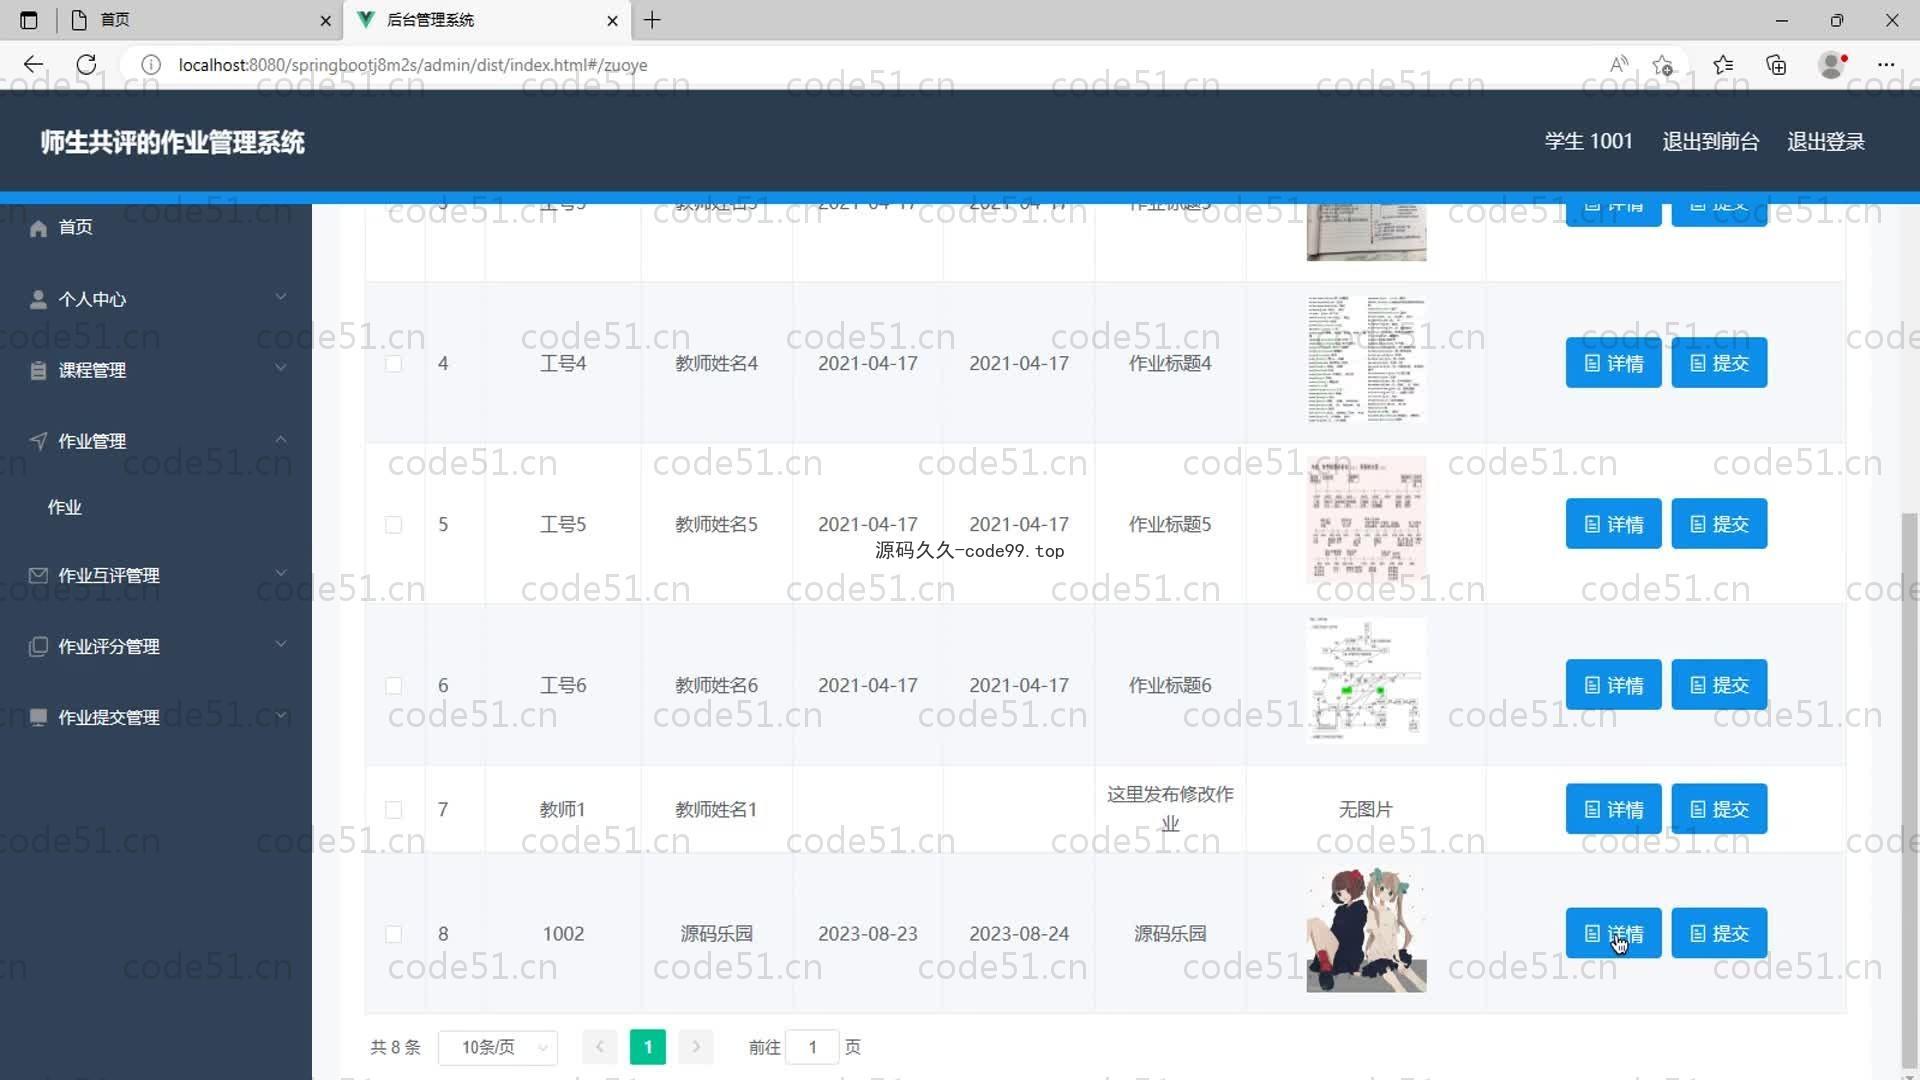Click the next page arrow in pagination
Viewport: 1920px width, 1080px height.
(696, 1047)
